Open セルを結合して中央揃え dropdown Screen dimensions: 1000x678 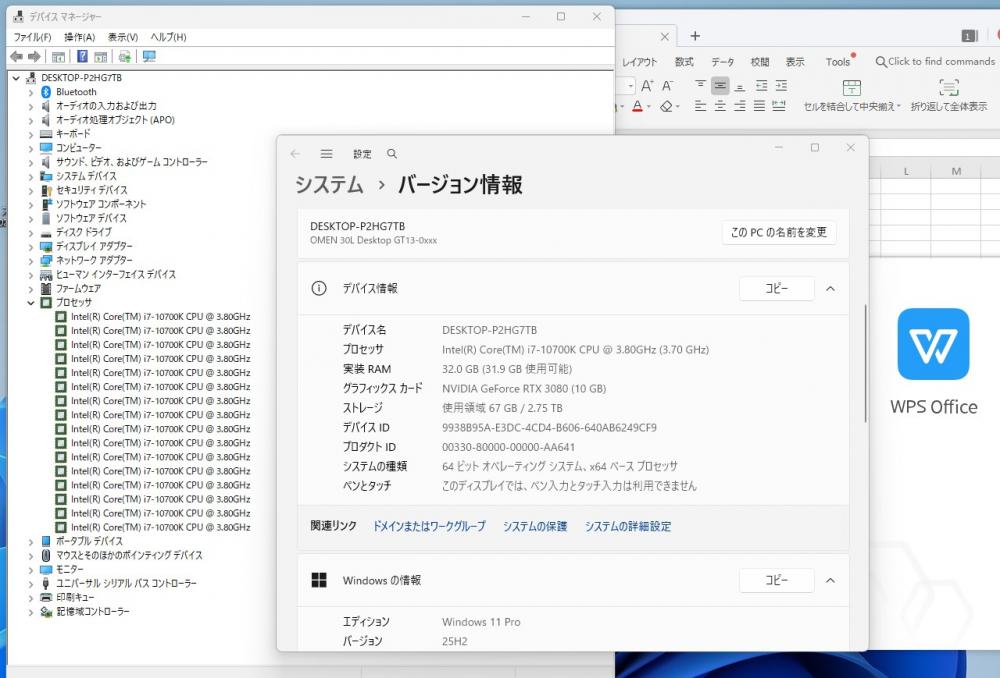(899, 107)
